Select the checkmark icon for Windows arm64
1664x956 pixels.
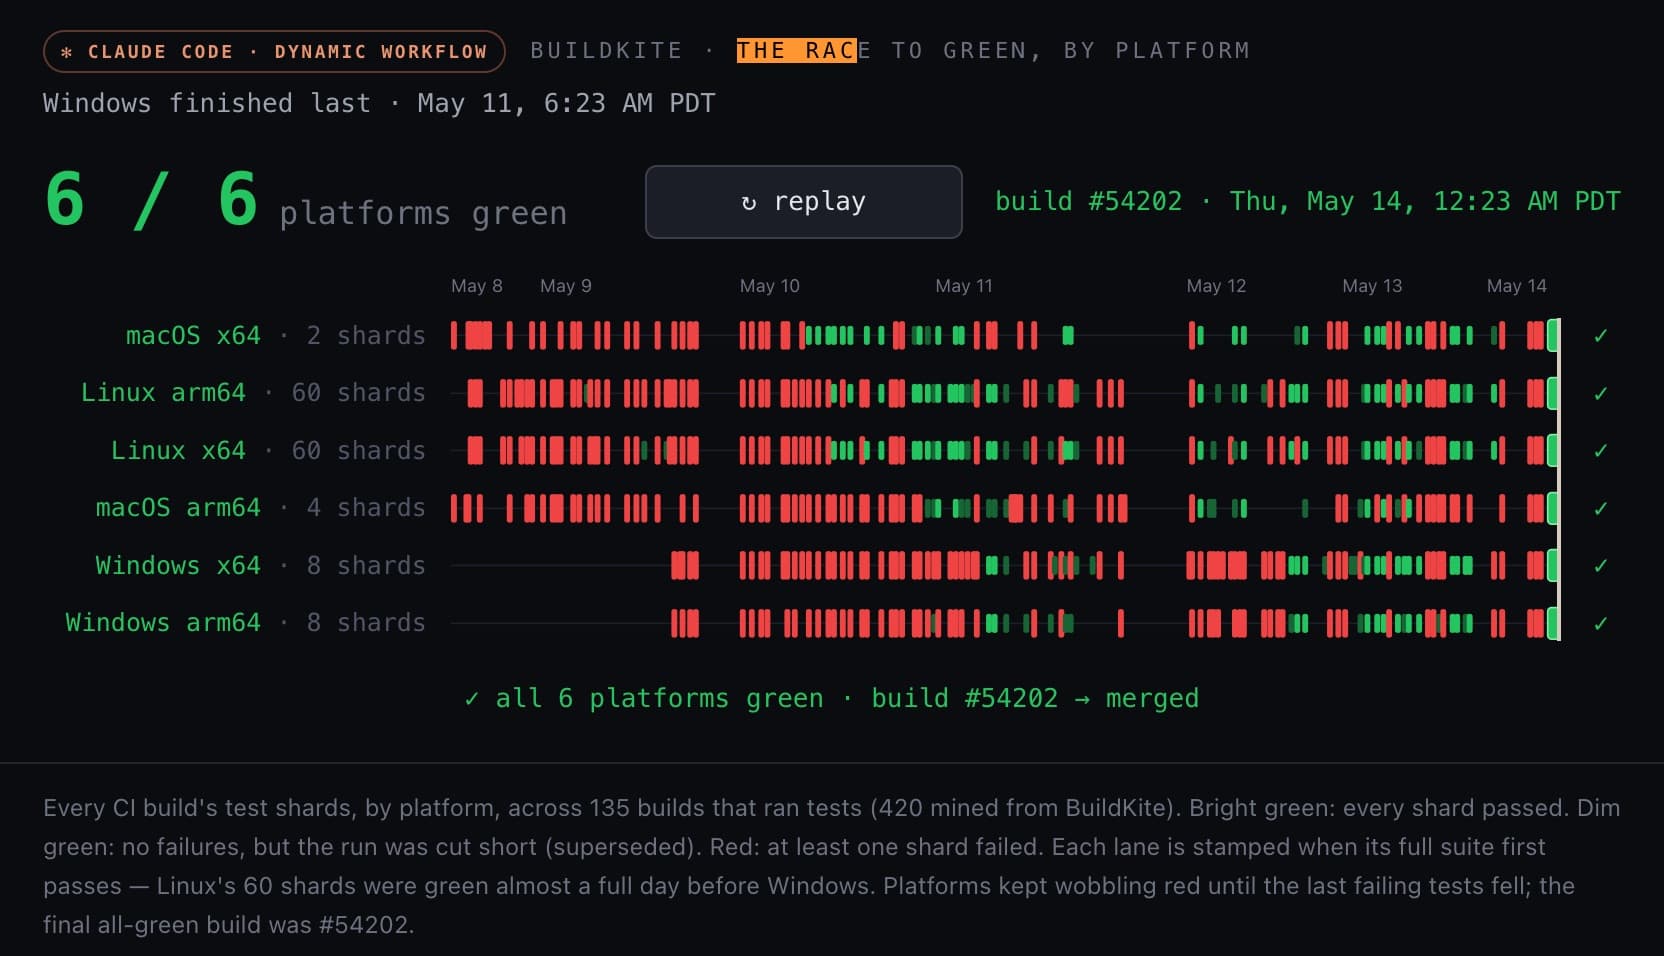tap(1601, 623)
